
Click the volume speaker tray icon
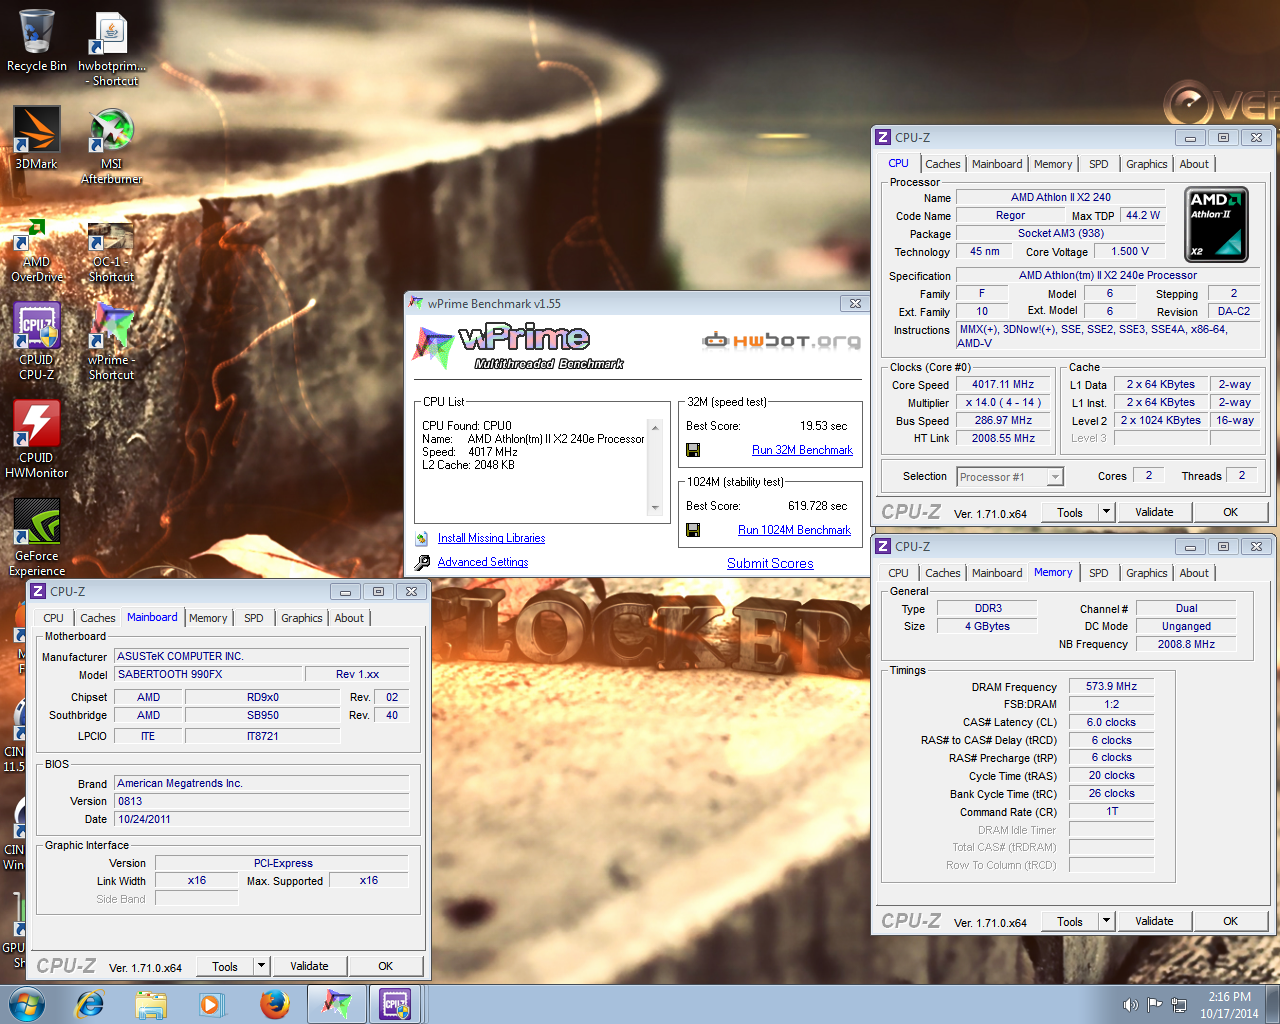point(1130,1005)
